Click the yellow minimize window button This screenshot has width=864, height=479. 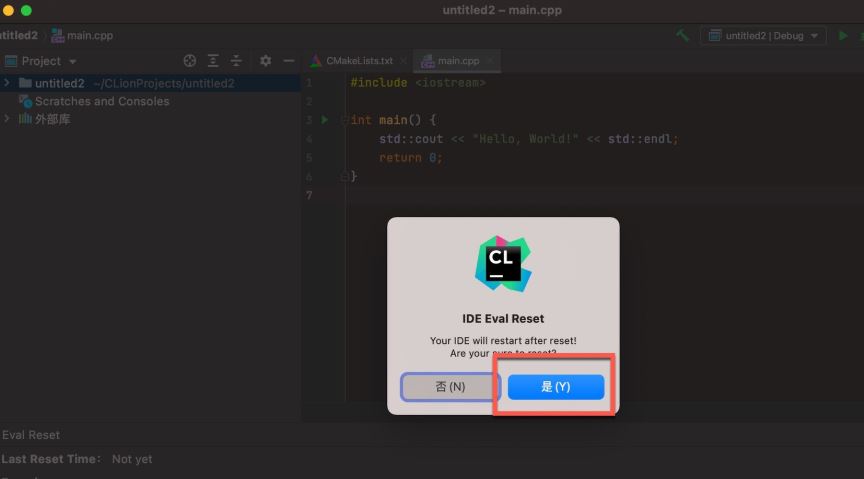(x=8, y=10)
